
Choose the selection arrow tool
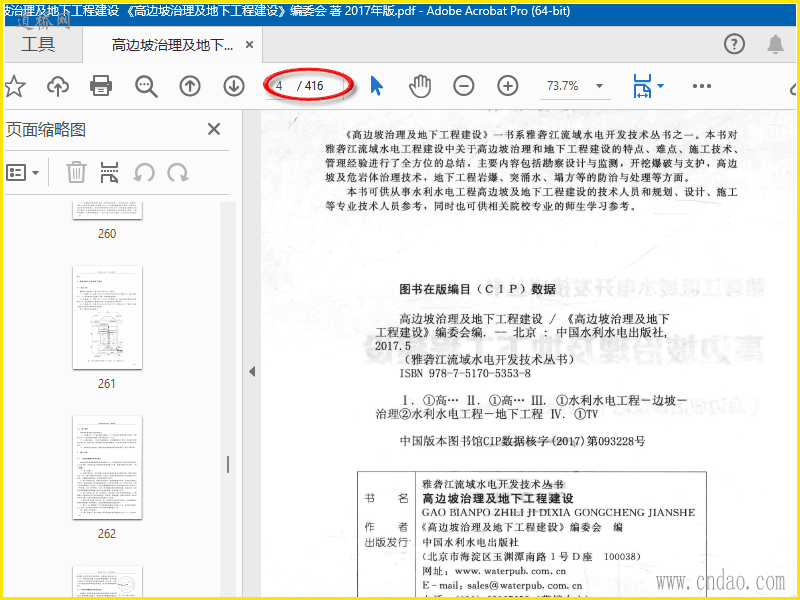click(376, 86)
